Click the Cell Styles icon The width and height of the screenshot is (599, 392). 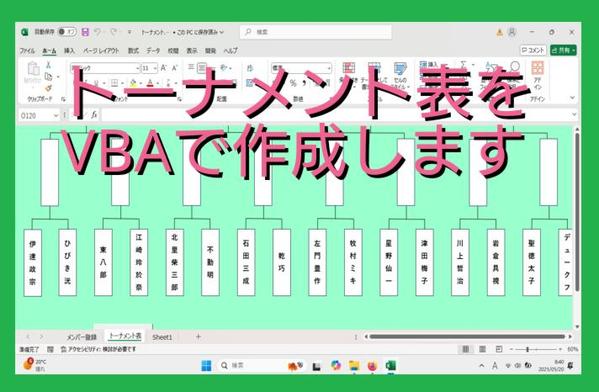[400, 69]
